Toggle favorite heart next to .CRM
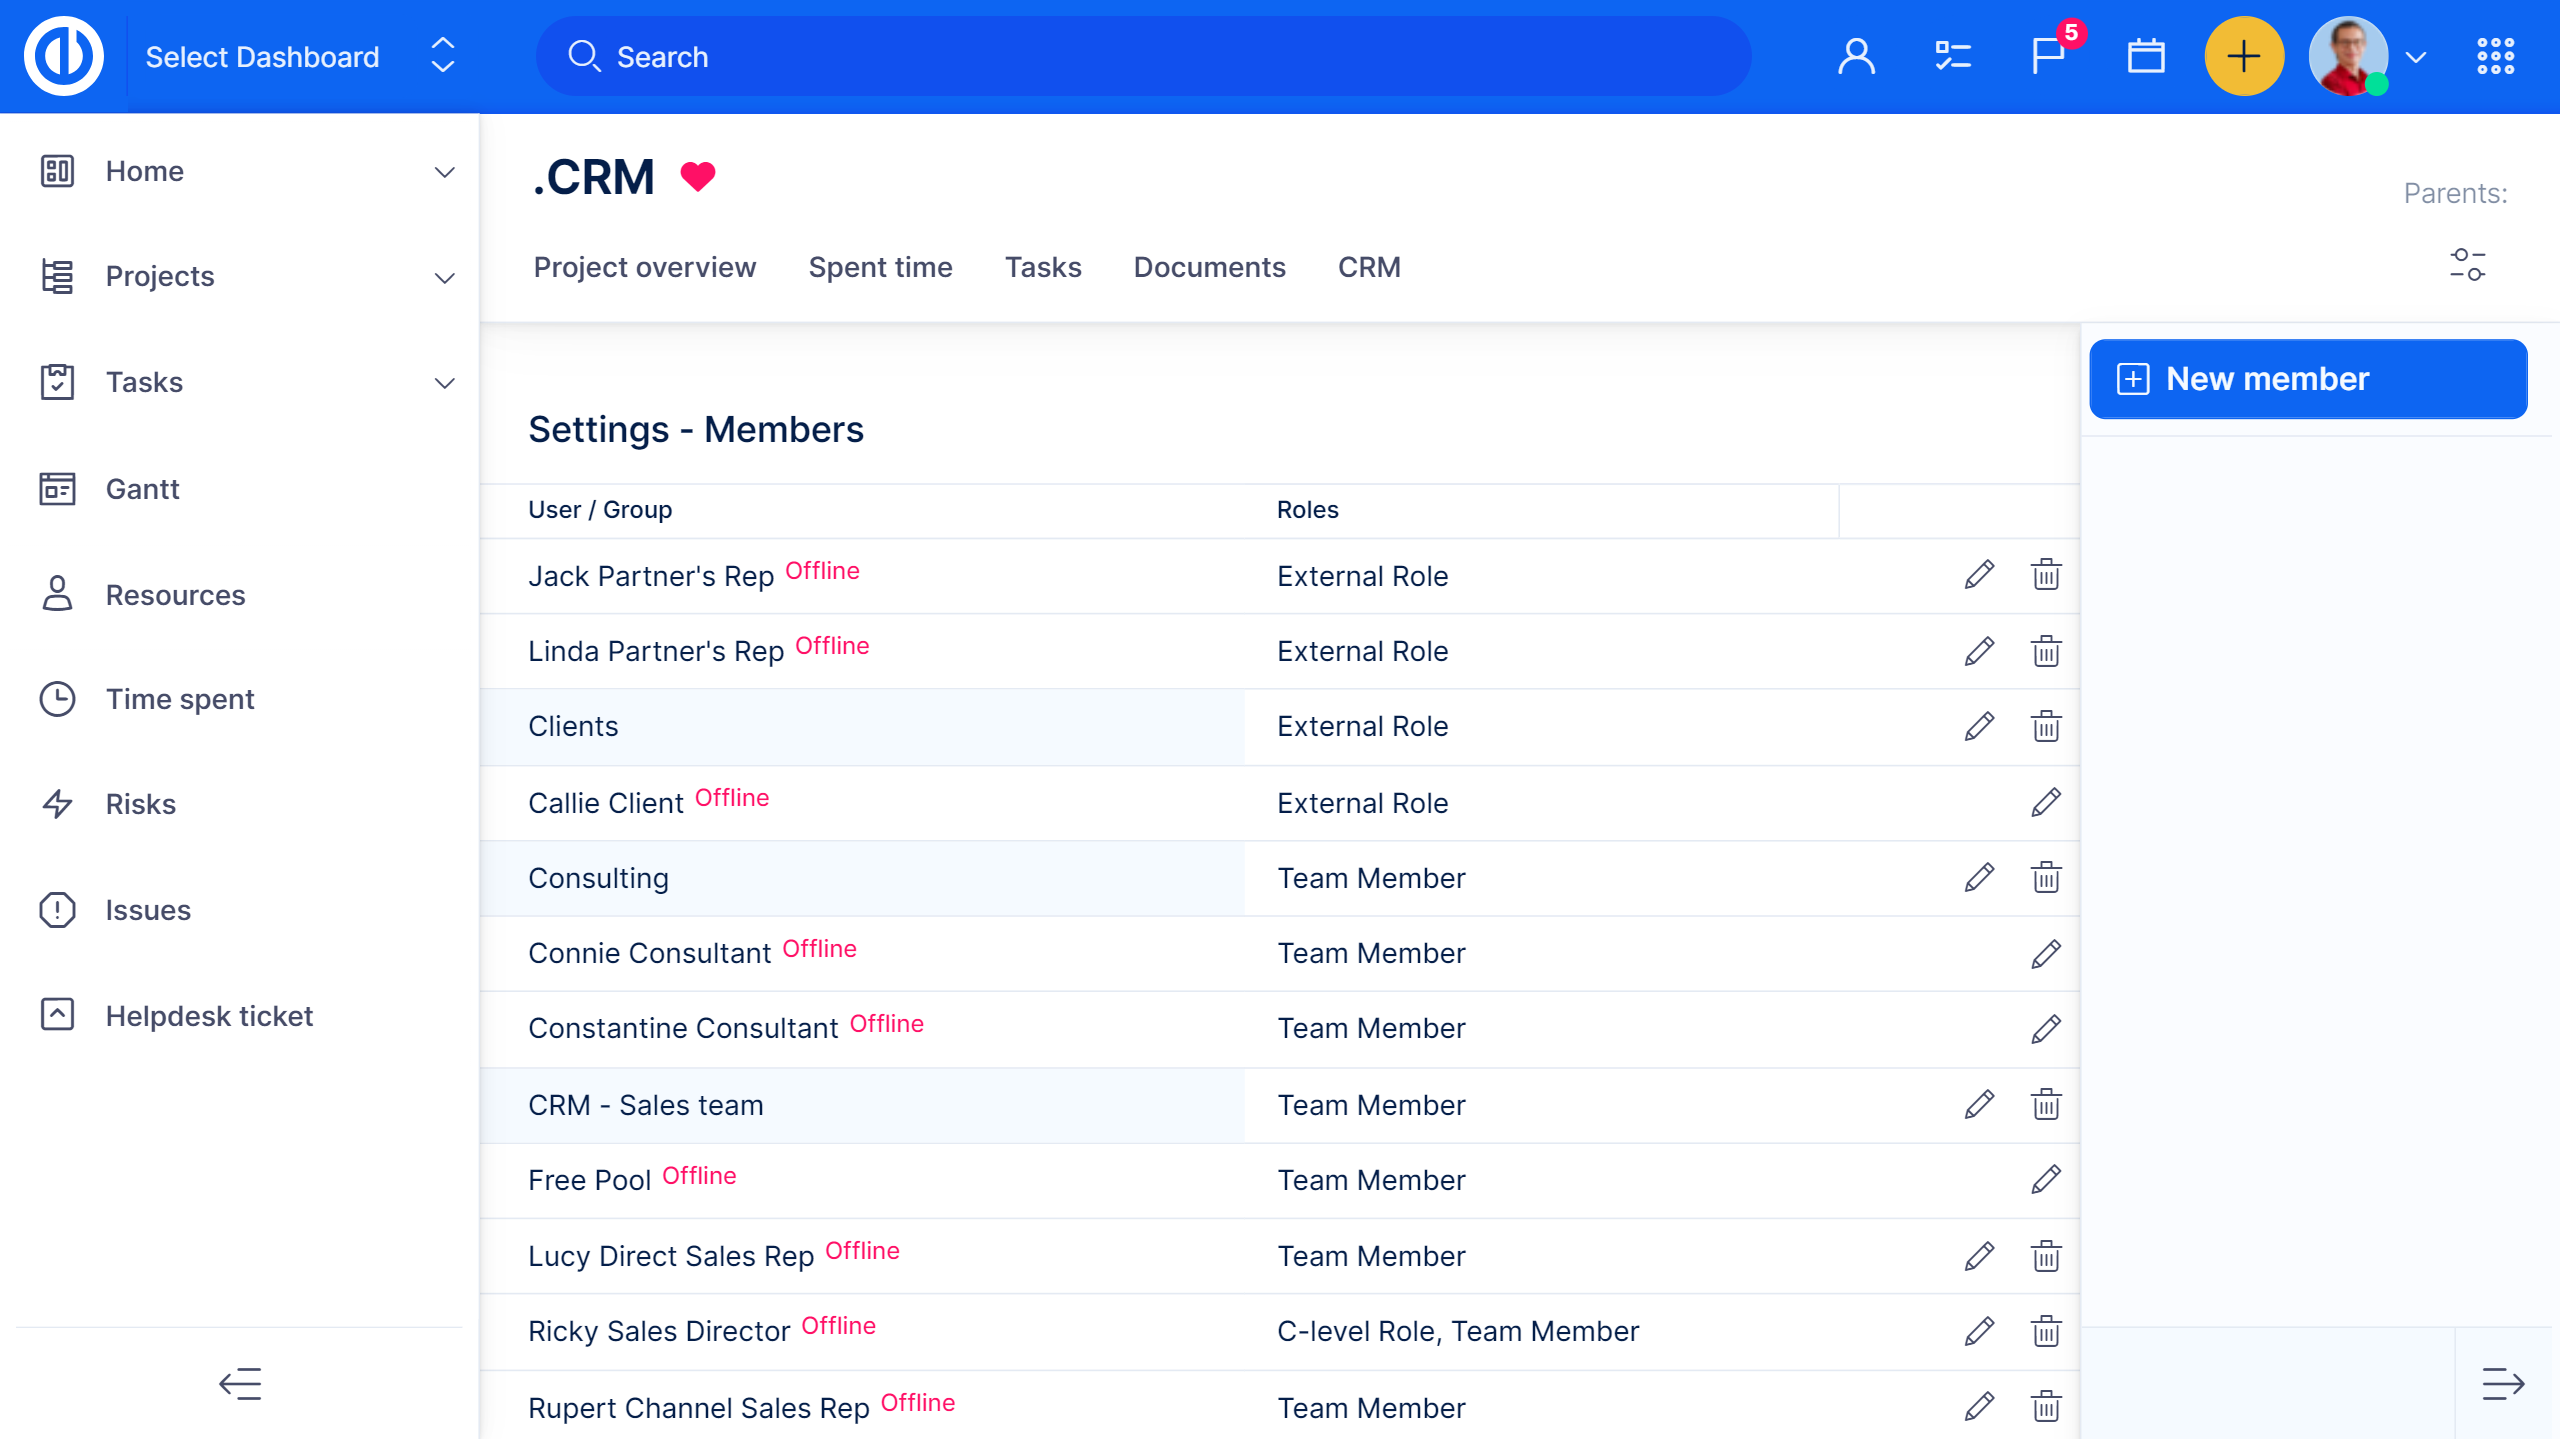Viewport: 2560px width, 1439px height. 698,177
